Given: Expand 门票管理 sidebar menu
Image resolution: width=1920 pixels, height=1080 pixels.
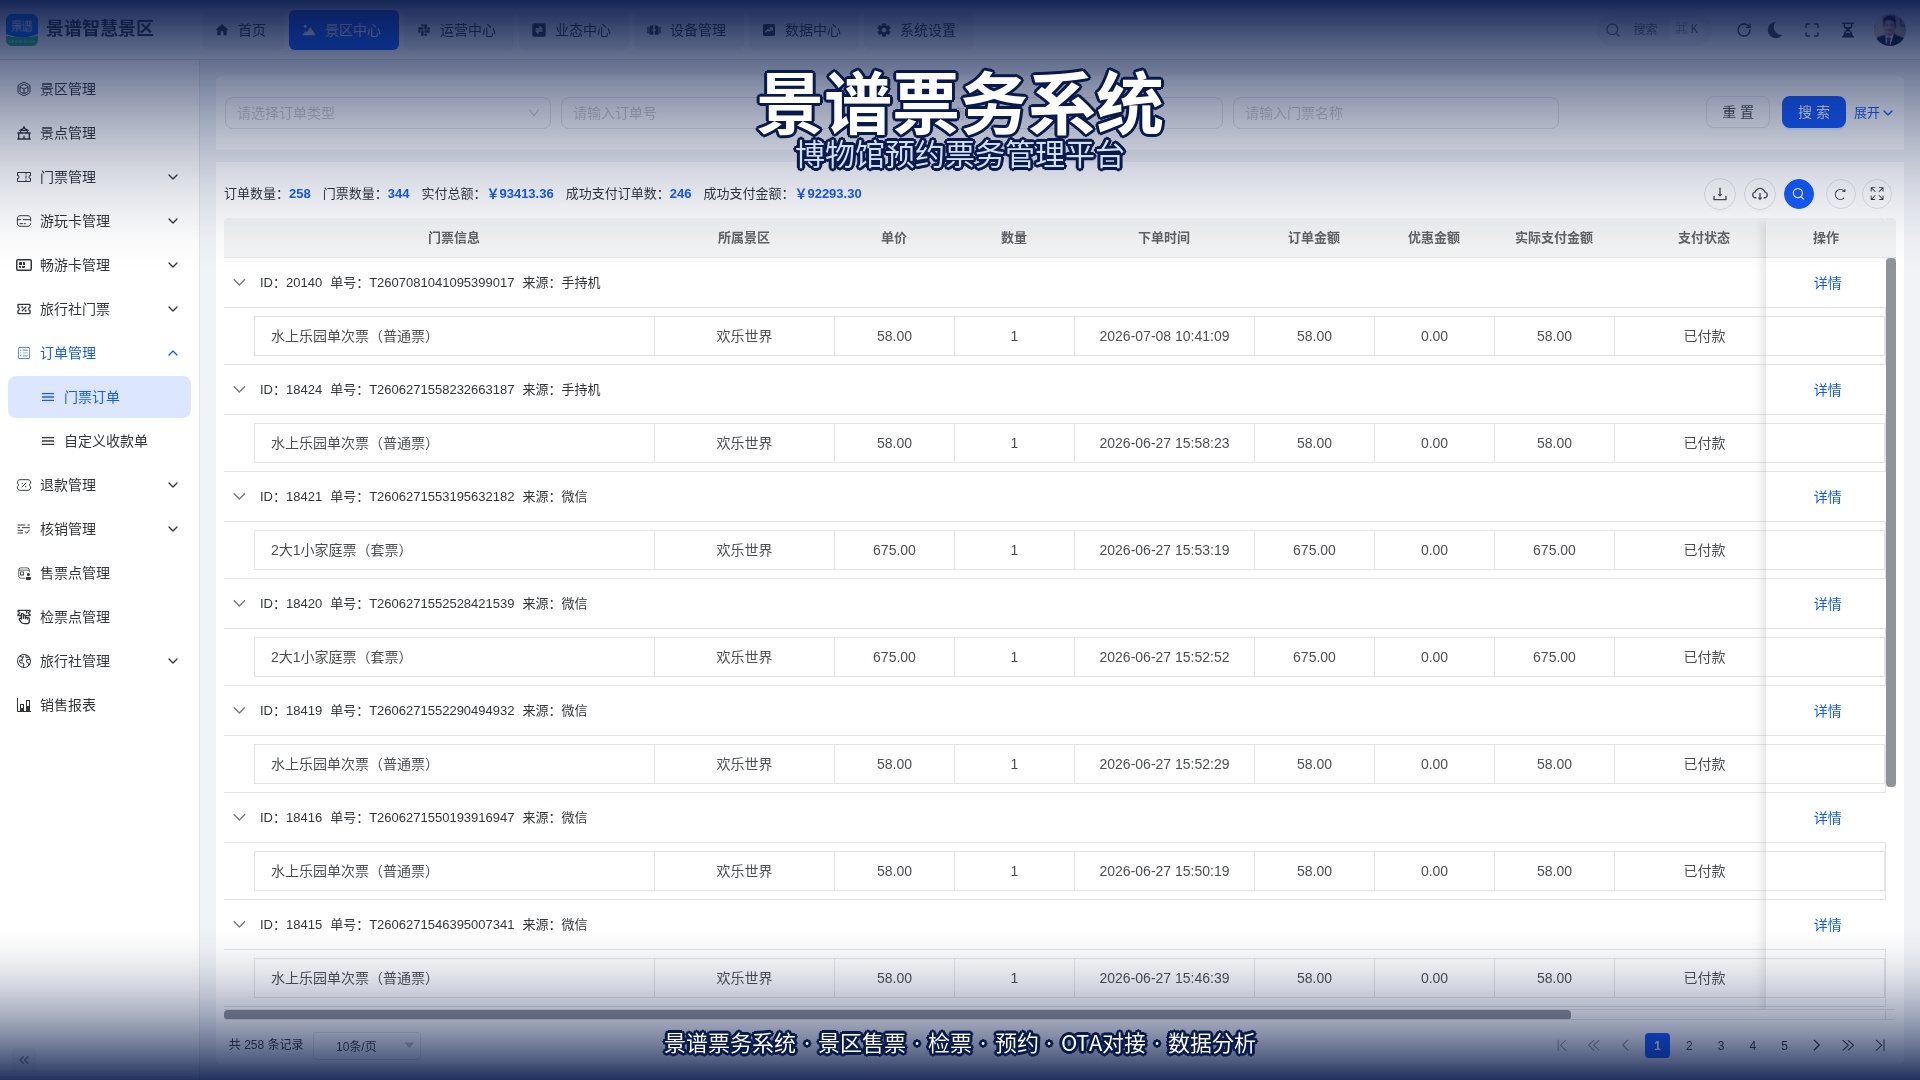Looking at the screenshot, I should tap(99, 177).
